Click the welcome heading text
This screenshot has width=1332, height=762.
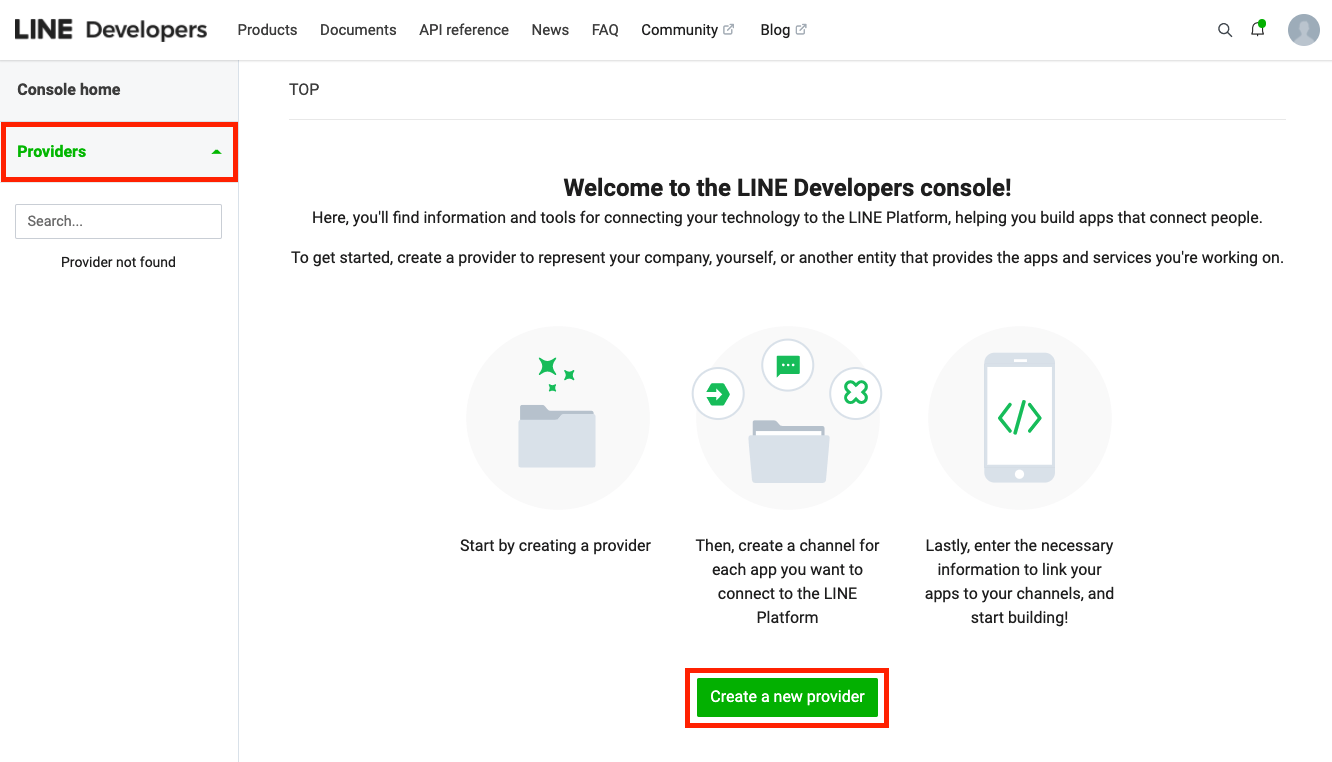click(x=787, y=187)
